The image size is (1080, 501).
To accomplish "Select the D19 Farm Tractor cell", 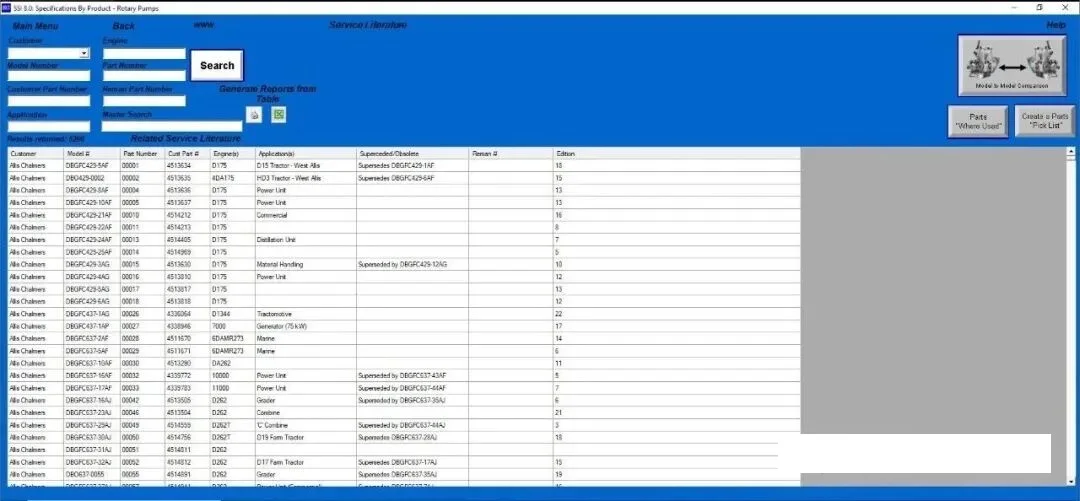I will [x=305, y=438].
